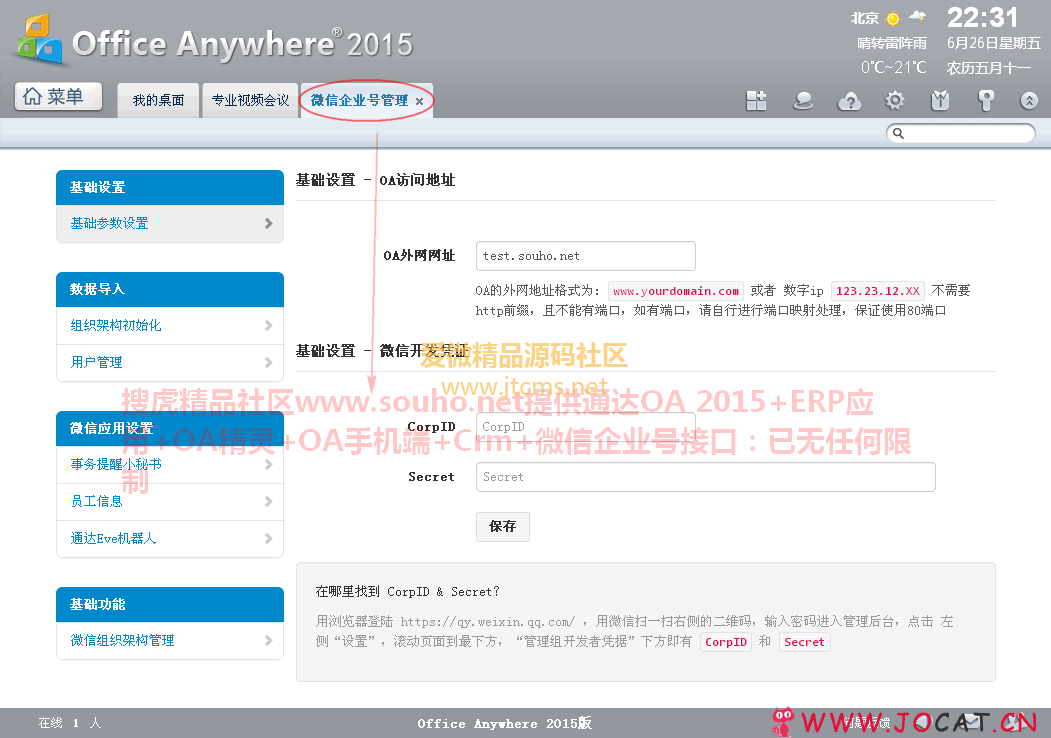Expand the 员工信息 chevron arrow
Screen dimensions: 1051x738
click(268, 501)
